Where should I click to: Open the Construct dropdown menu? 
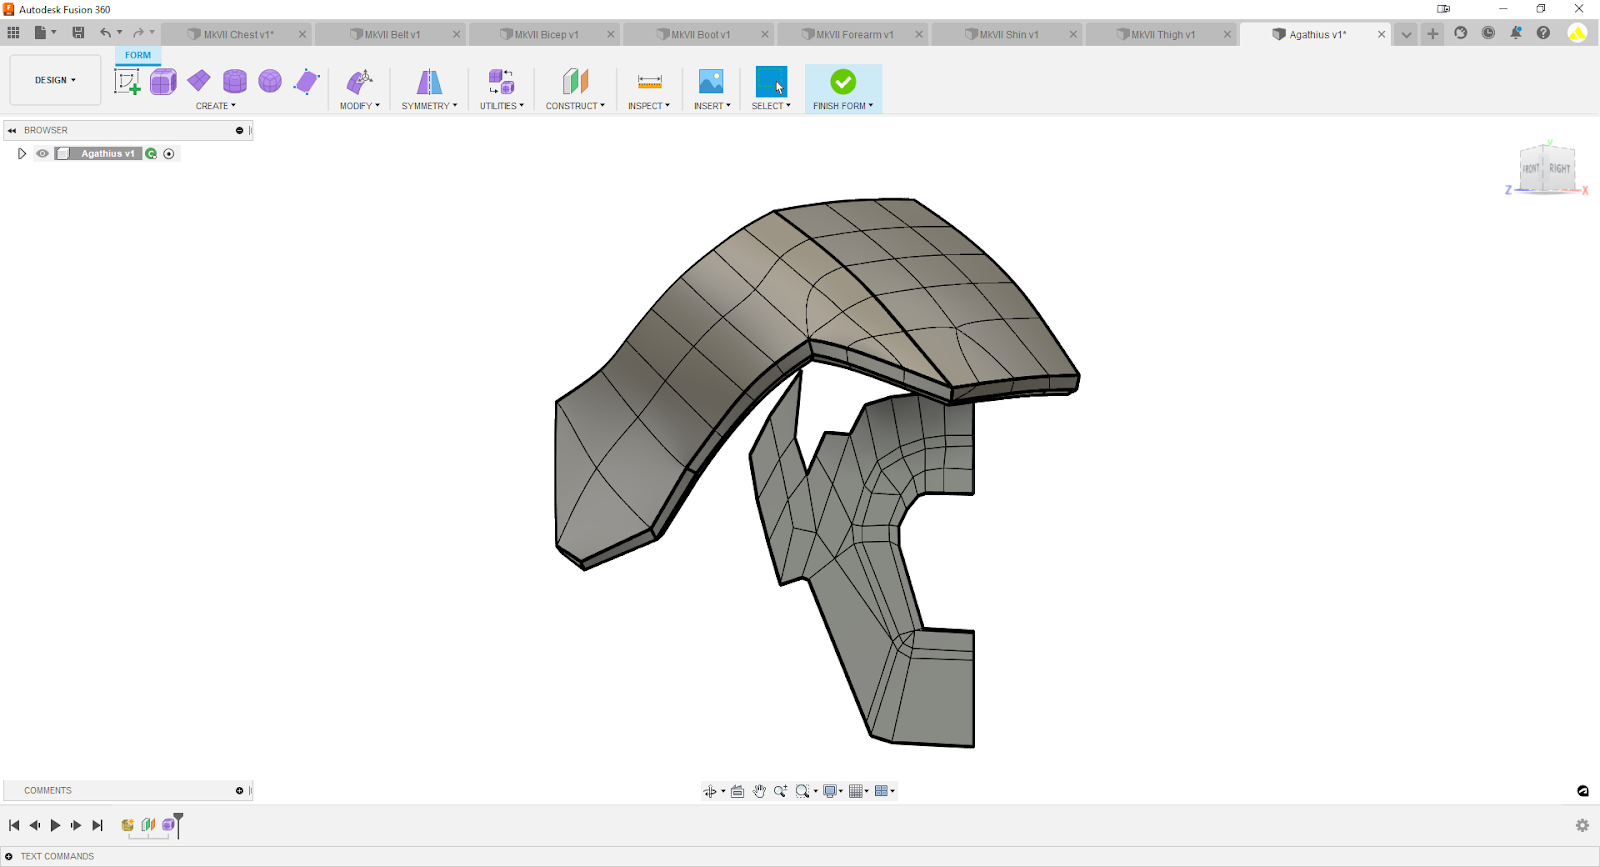pyautogui.click(x=575, y=106)
